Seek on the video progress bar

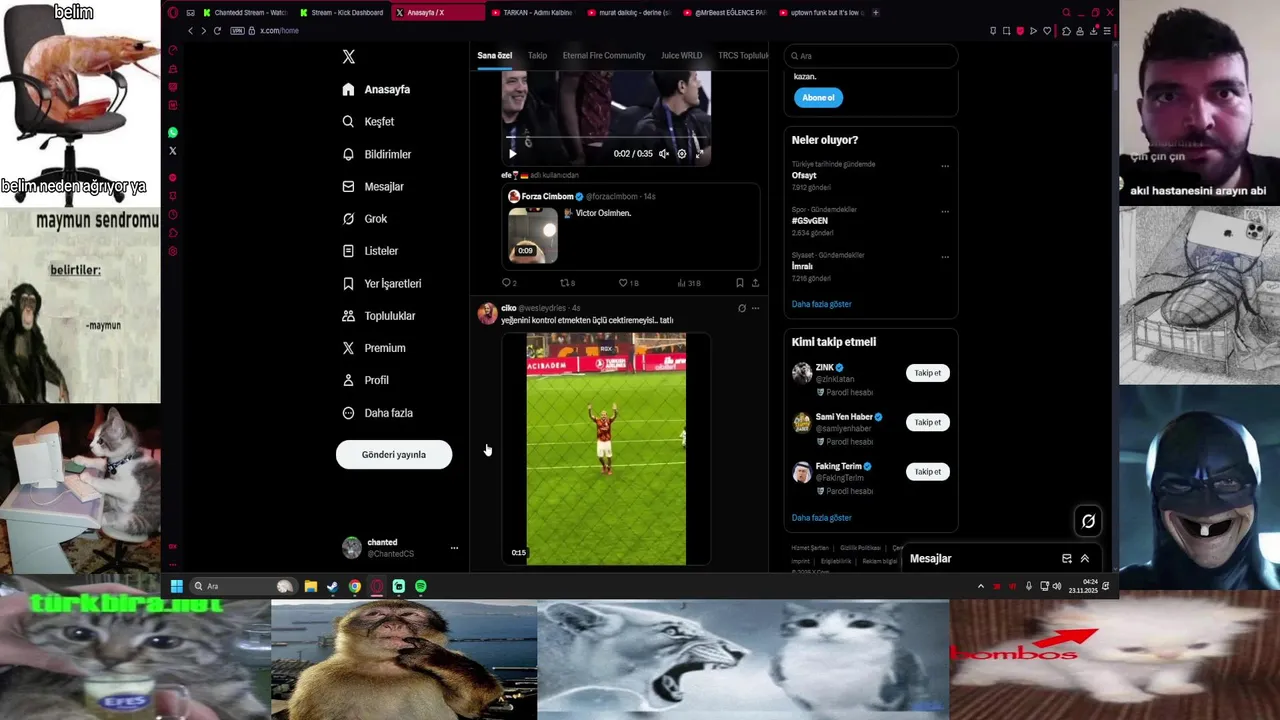pos(606,139)
